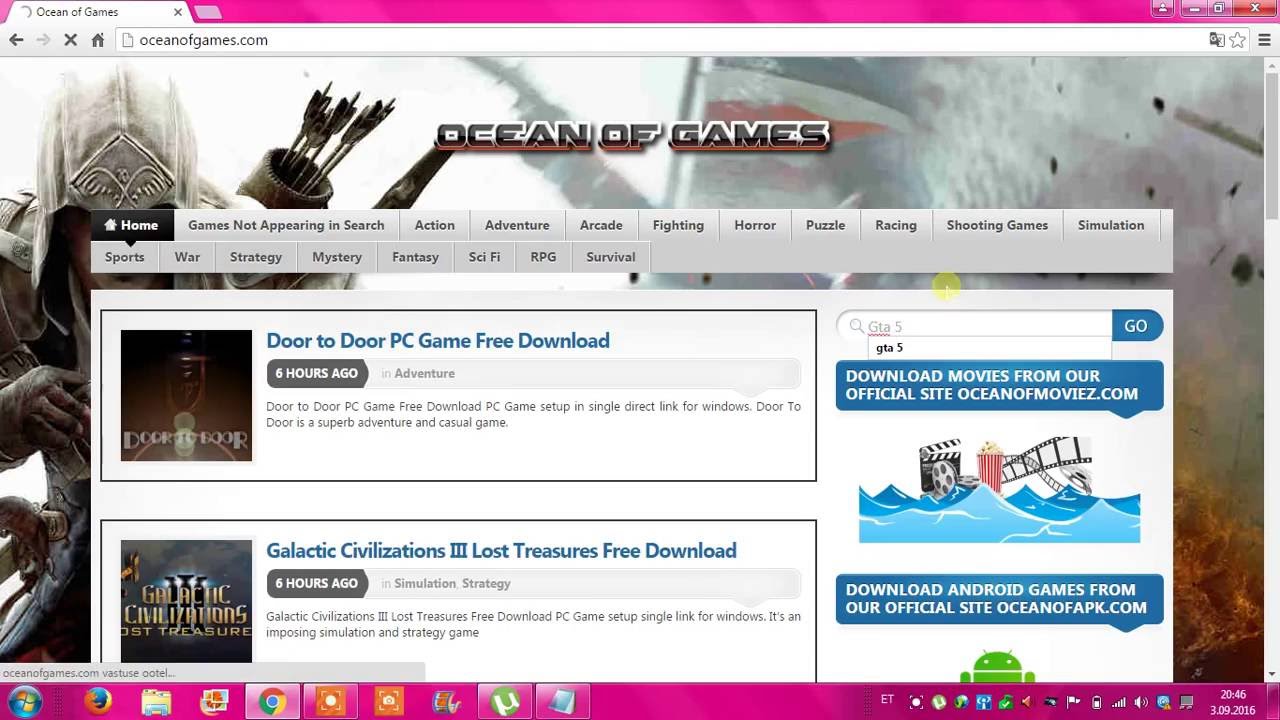Open Door to Door PC Game Free Download
The height and width of the screenshot is (720, 1280).
tap(438, 341)
